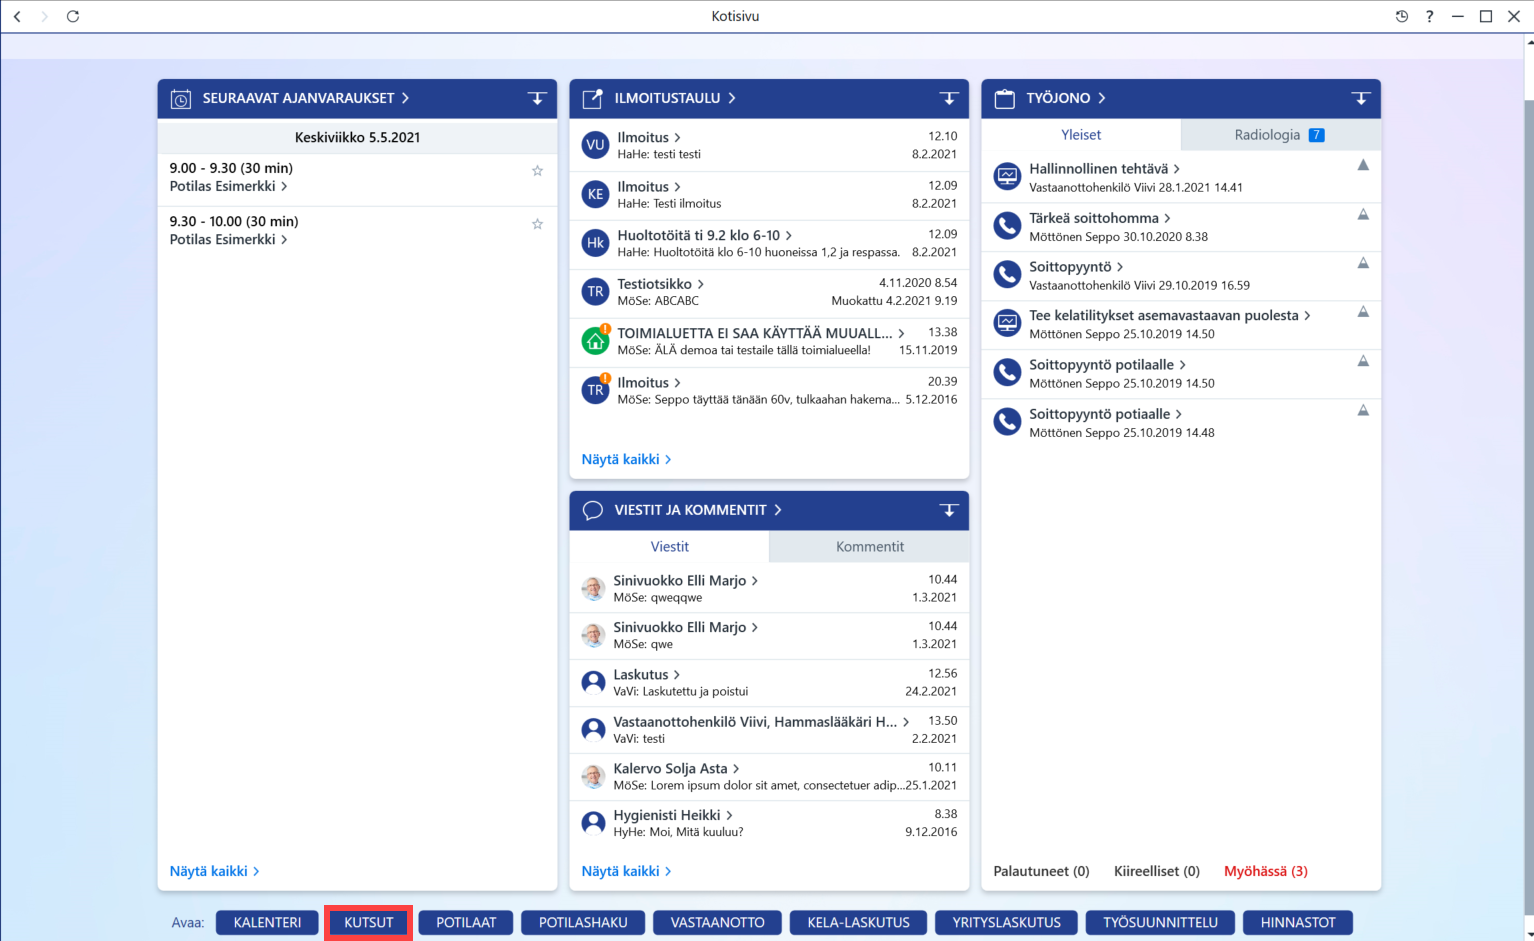Click Näytä kaikki under appointments
1534x941 pixels.
(x=214, y=871)
